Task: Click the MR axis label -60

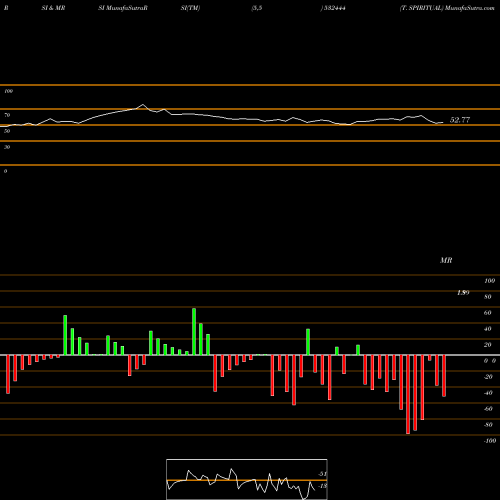Action: (488, 409)
